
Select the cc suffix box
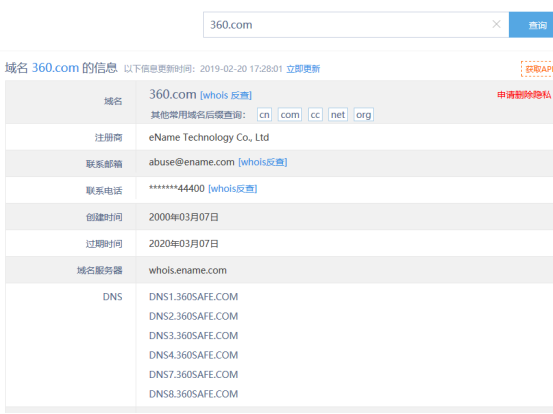tap(315, 115)
